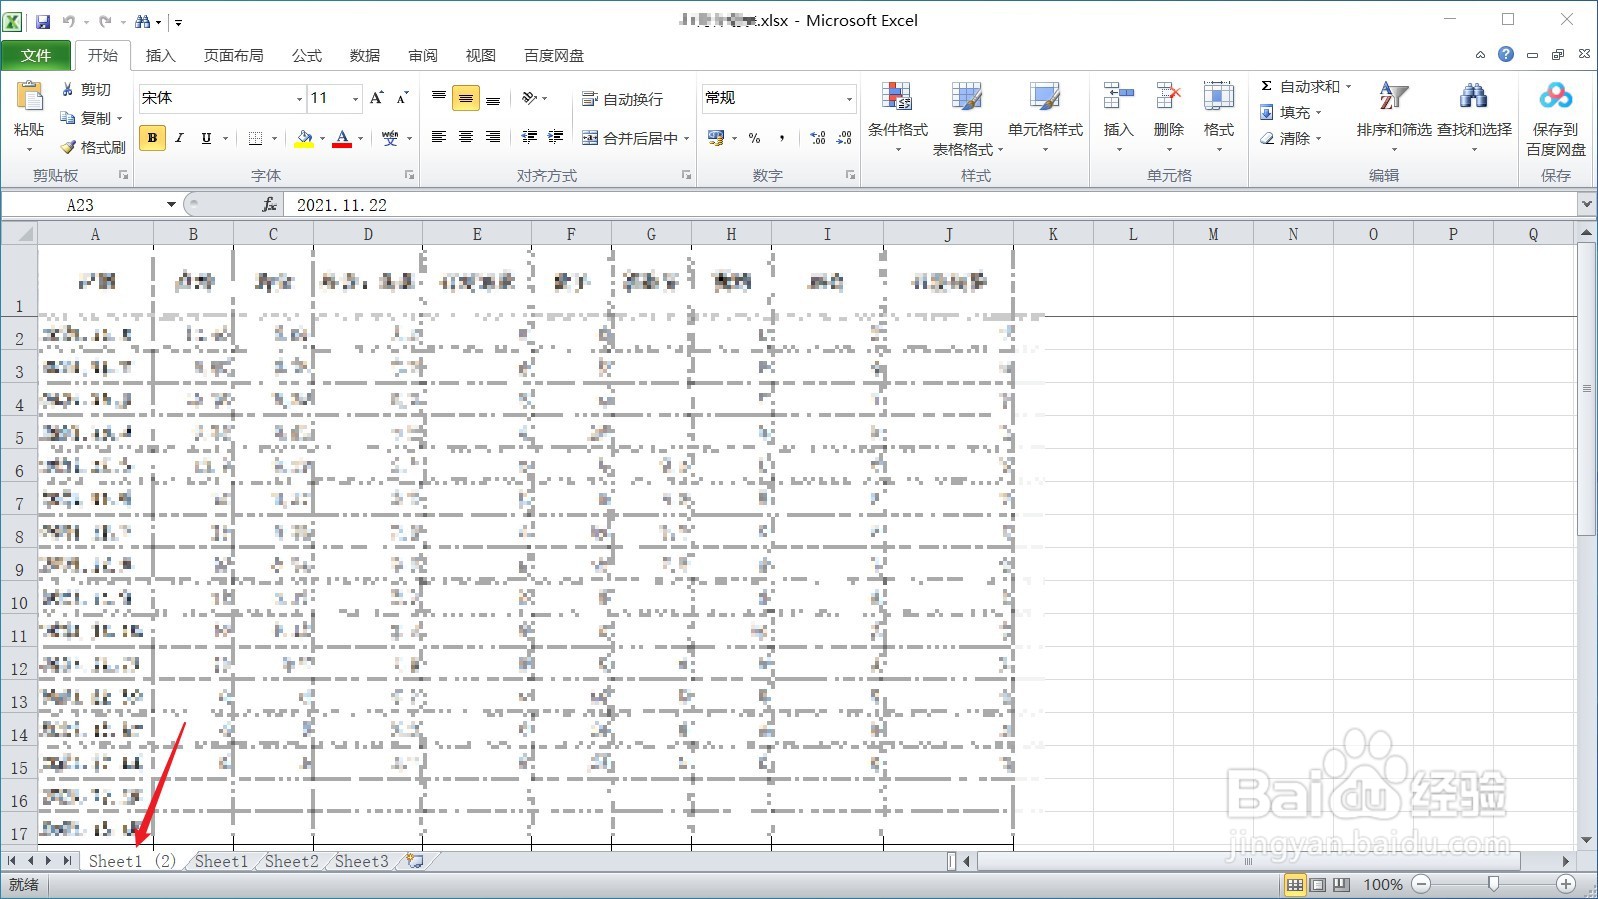Click zoom in plus button
1598x899 pixels.
[1566, 885]
